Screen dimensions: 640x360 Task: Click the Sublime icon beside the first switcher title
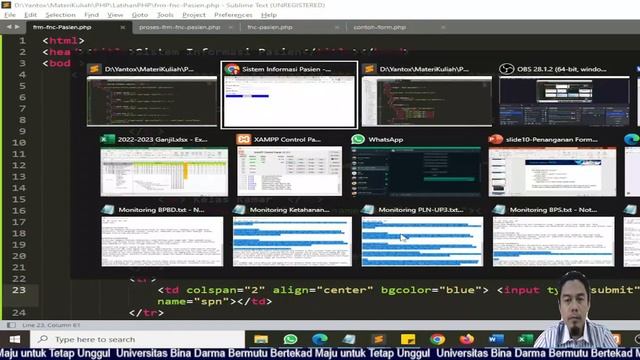[x=94, y=69]
